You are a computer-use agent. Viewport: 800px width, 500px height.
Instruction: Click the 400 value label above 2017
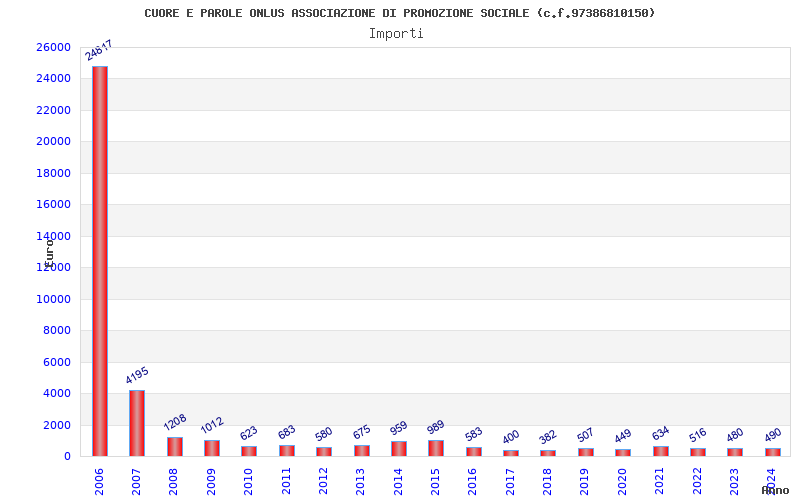tap(511, 437)
